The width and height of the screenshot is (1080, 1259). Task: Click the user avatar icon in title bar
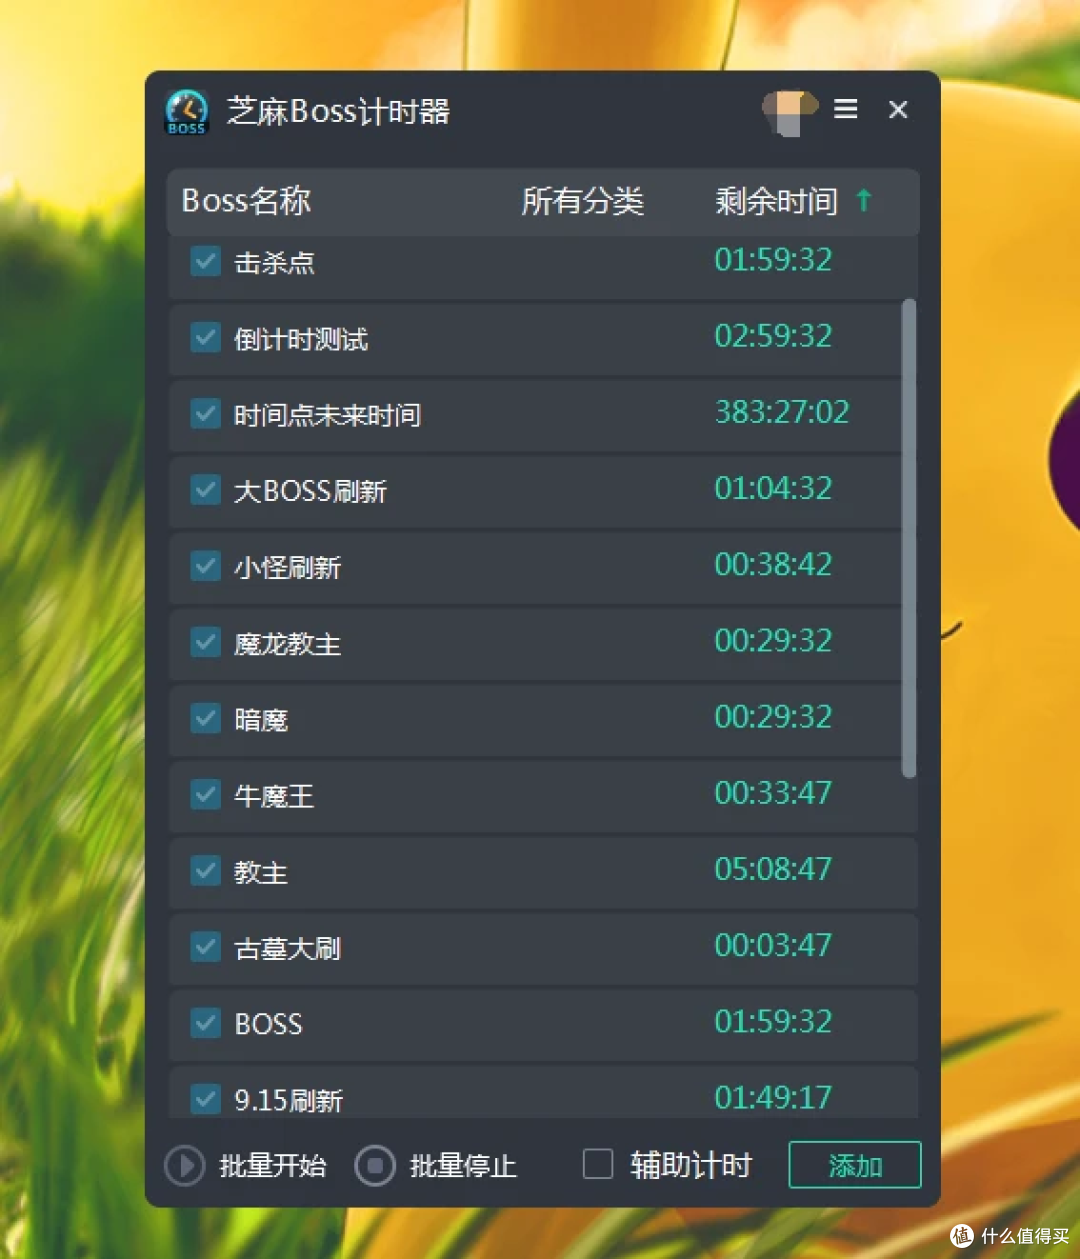789,111
